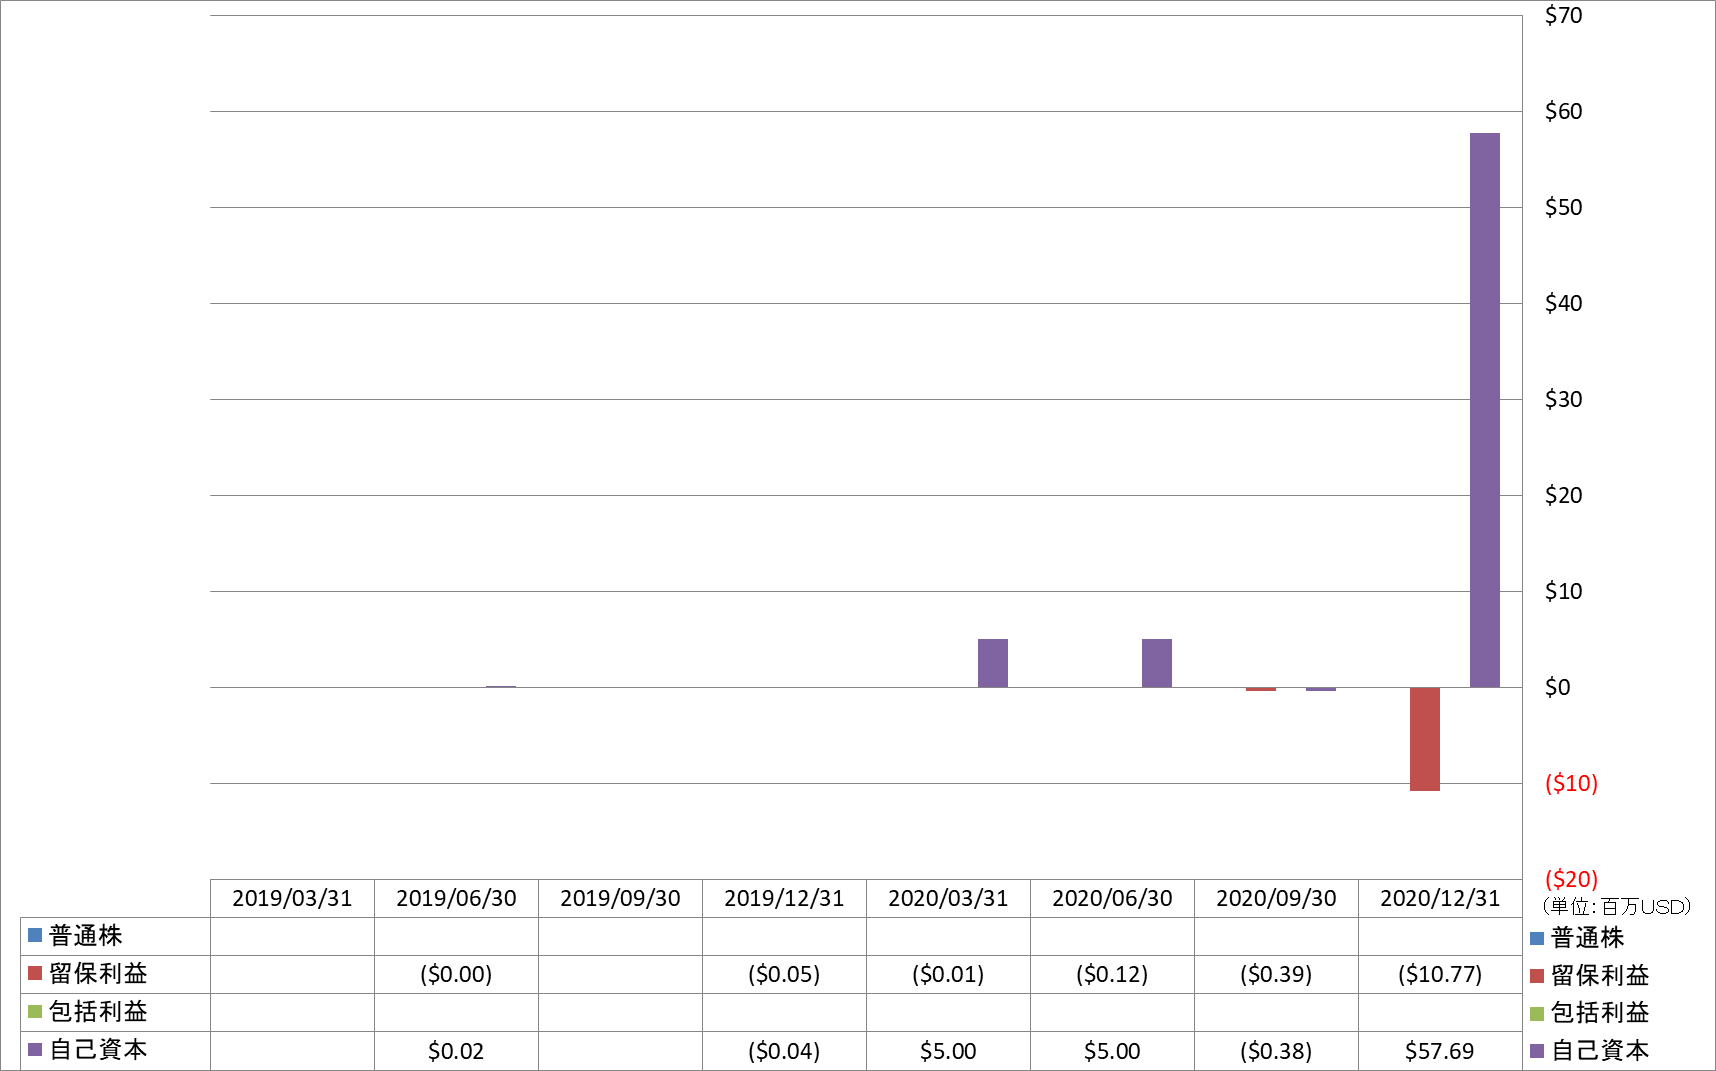Click the $57.69 equity cell

tap(1440, 1051)
